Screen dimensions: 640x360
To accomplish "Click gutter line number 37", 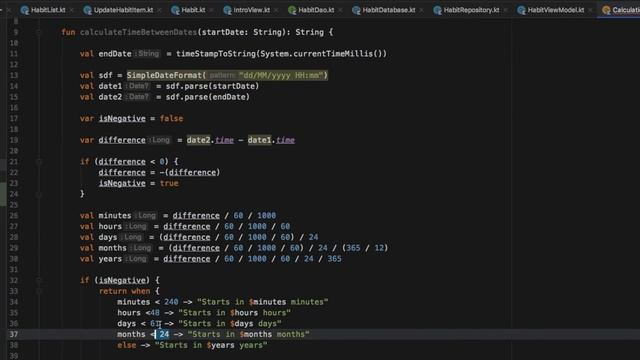I will [13, 334].
